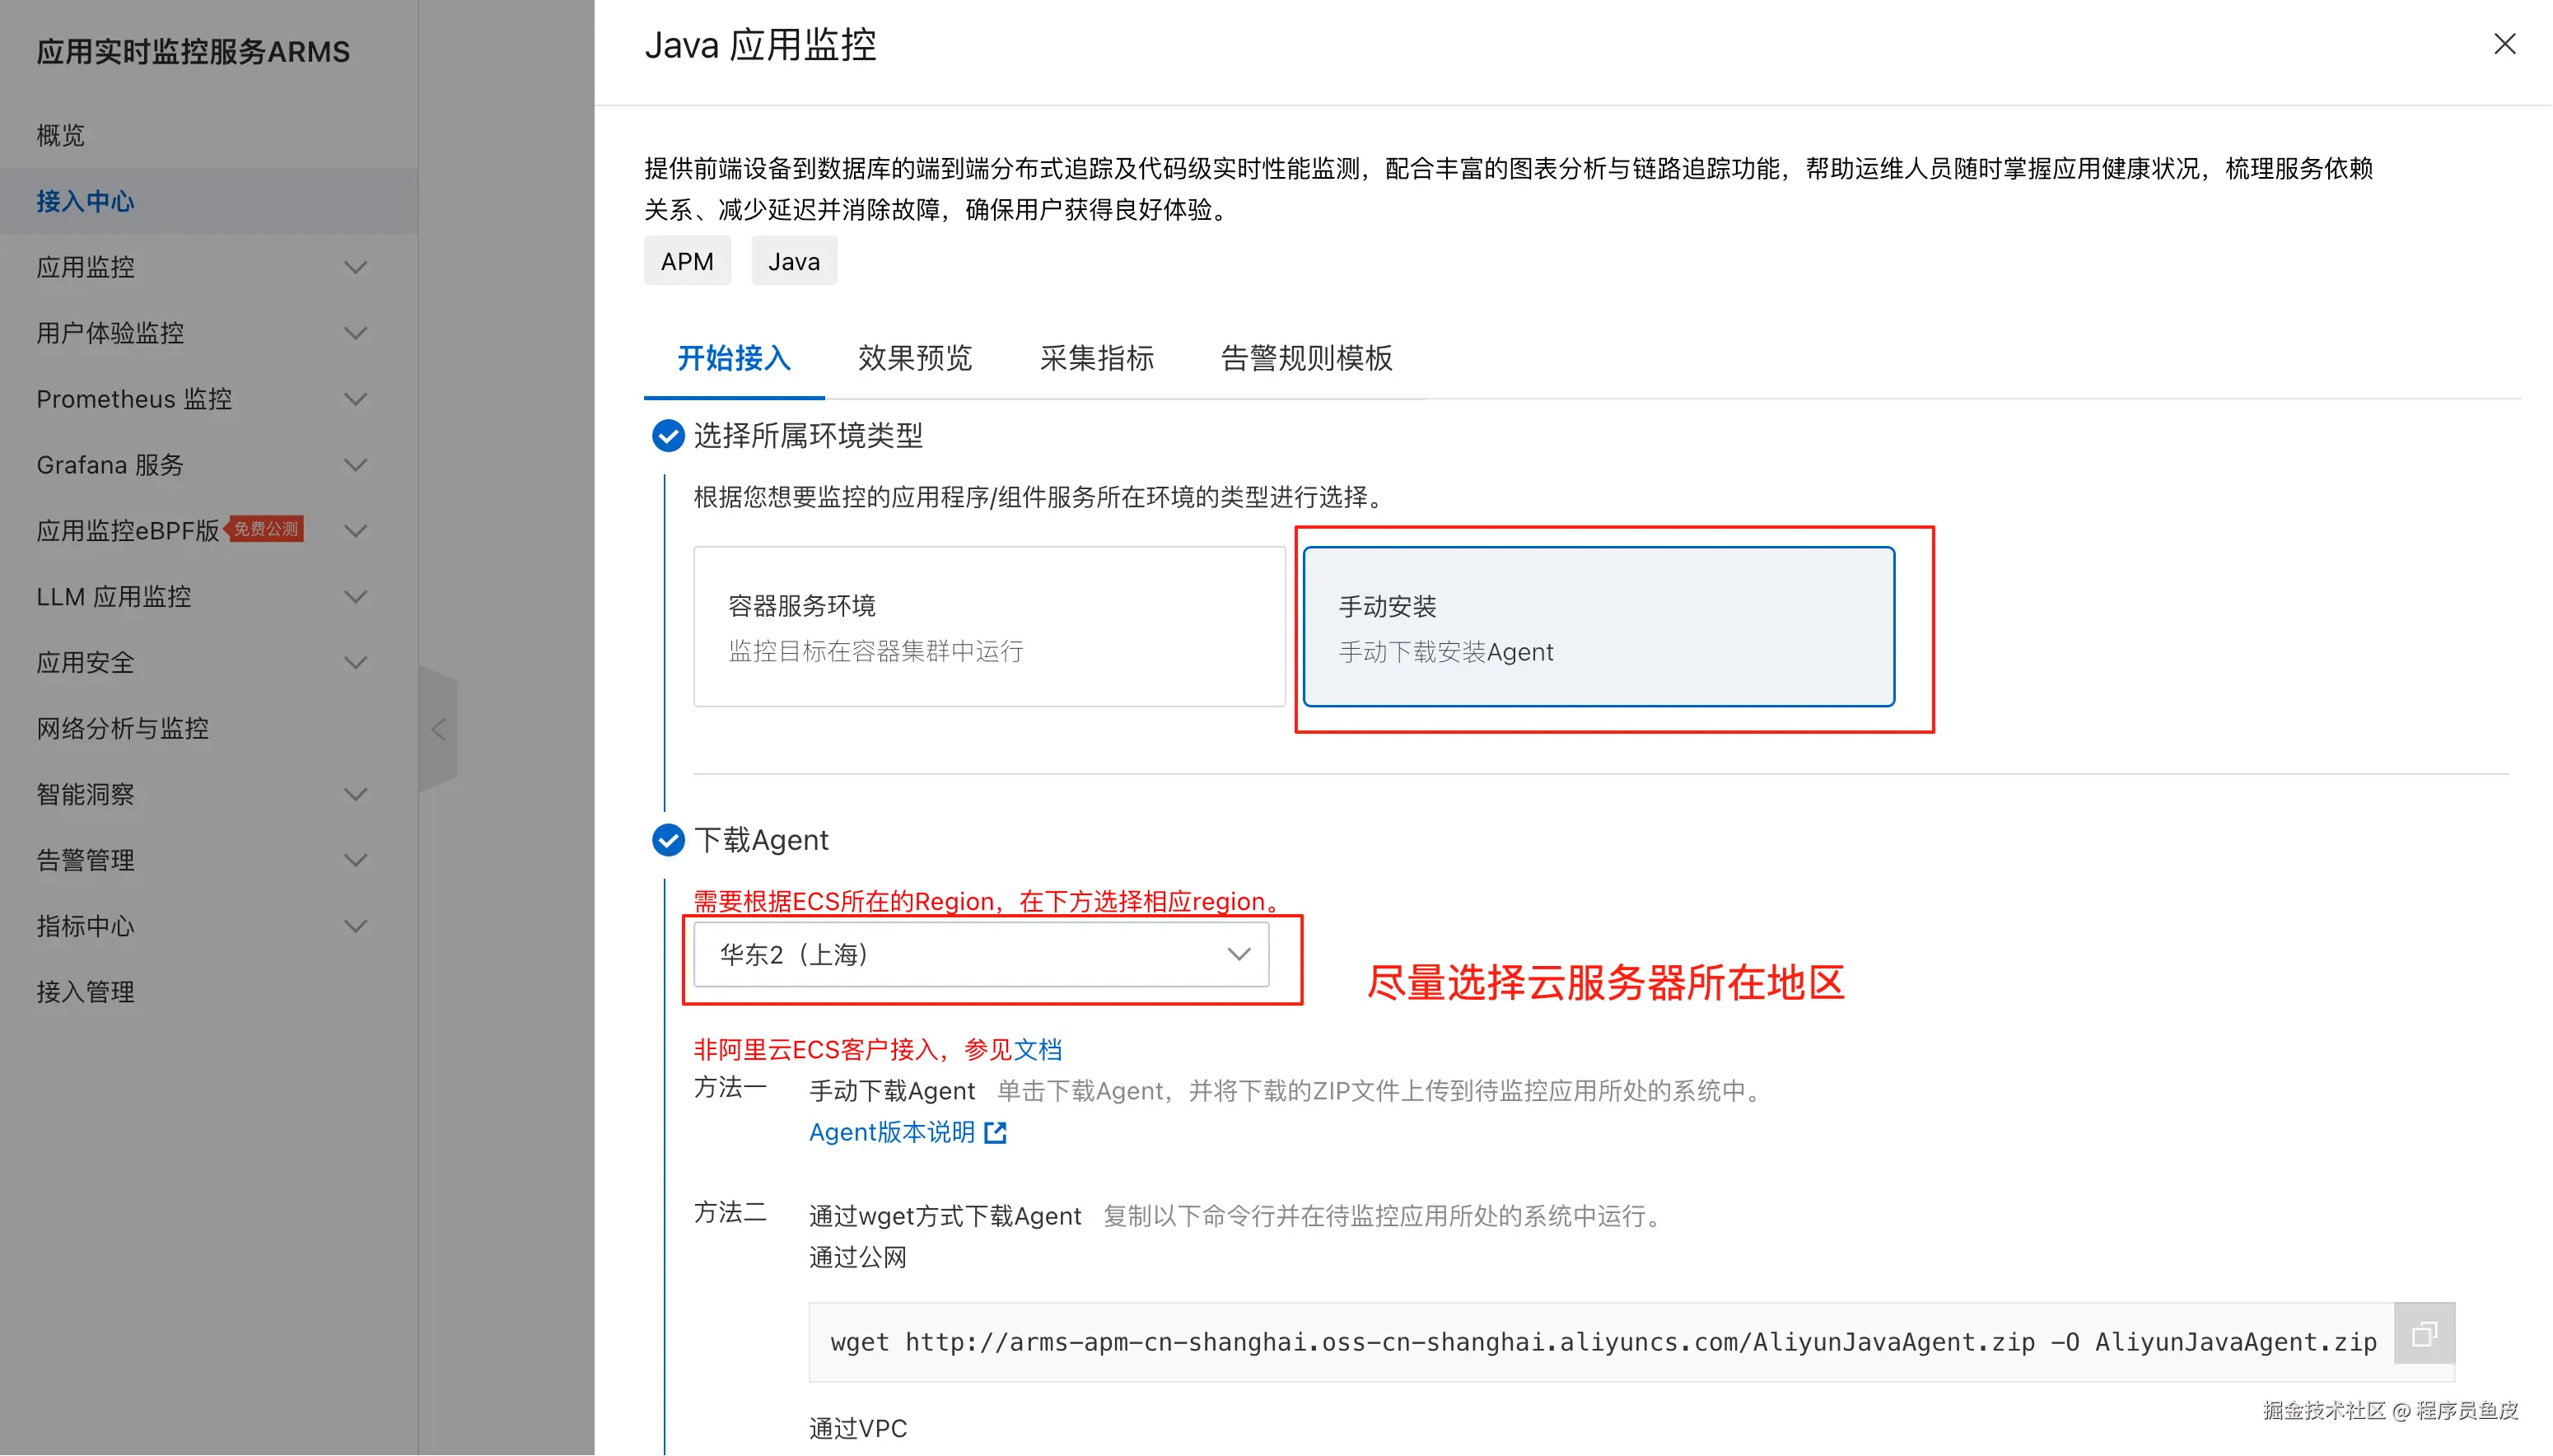This screenshot has height=1456, width=2553.
Task: Open external link icon beside Agent版本说明
Action: tap(995, 1132)
